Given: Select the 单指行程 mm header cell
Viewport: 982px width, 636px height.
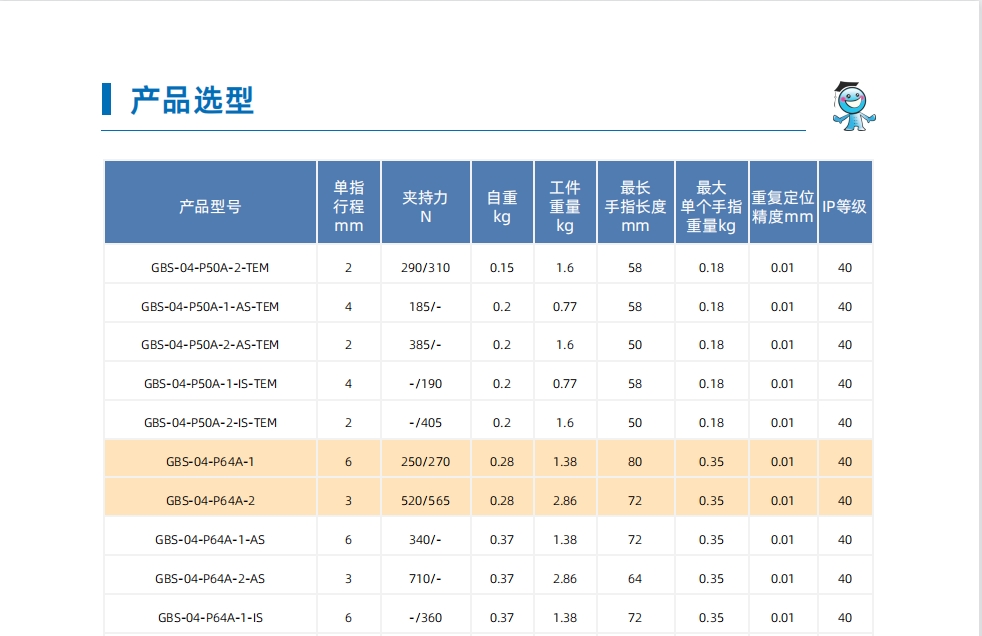Looking at the screenshot, I should coord(348,207).
